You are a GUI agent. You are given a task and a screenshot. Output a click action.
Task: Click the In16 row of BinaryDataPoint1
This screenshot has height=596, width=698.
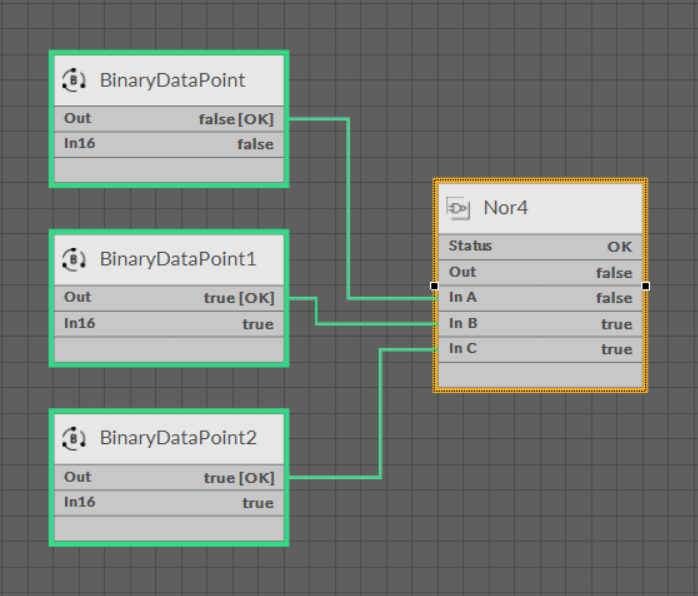[x=168, y=324]
